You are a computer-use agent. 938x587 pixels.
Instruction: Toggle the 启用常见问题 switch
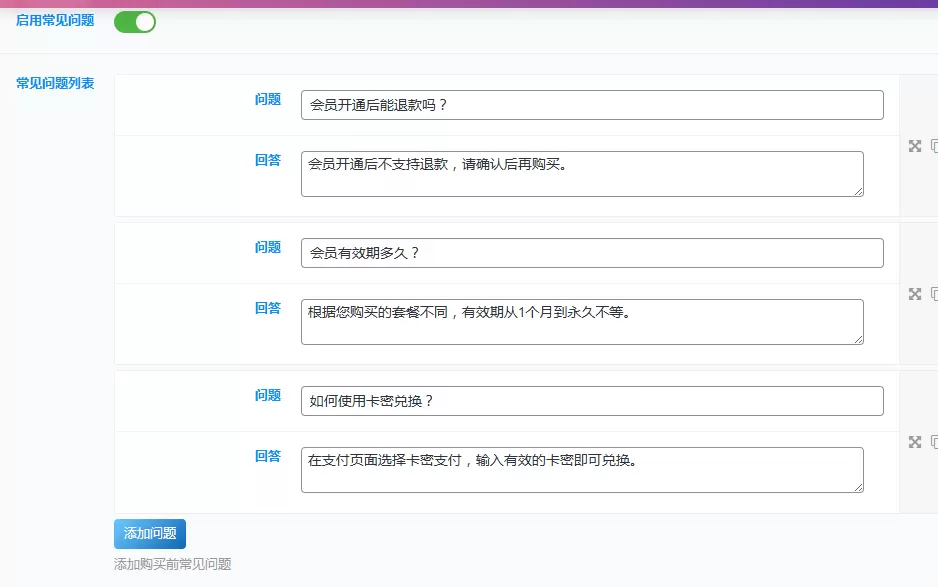pos(135,22)
